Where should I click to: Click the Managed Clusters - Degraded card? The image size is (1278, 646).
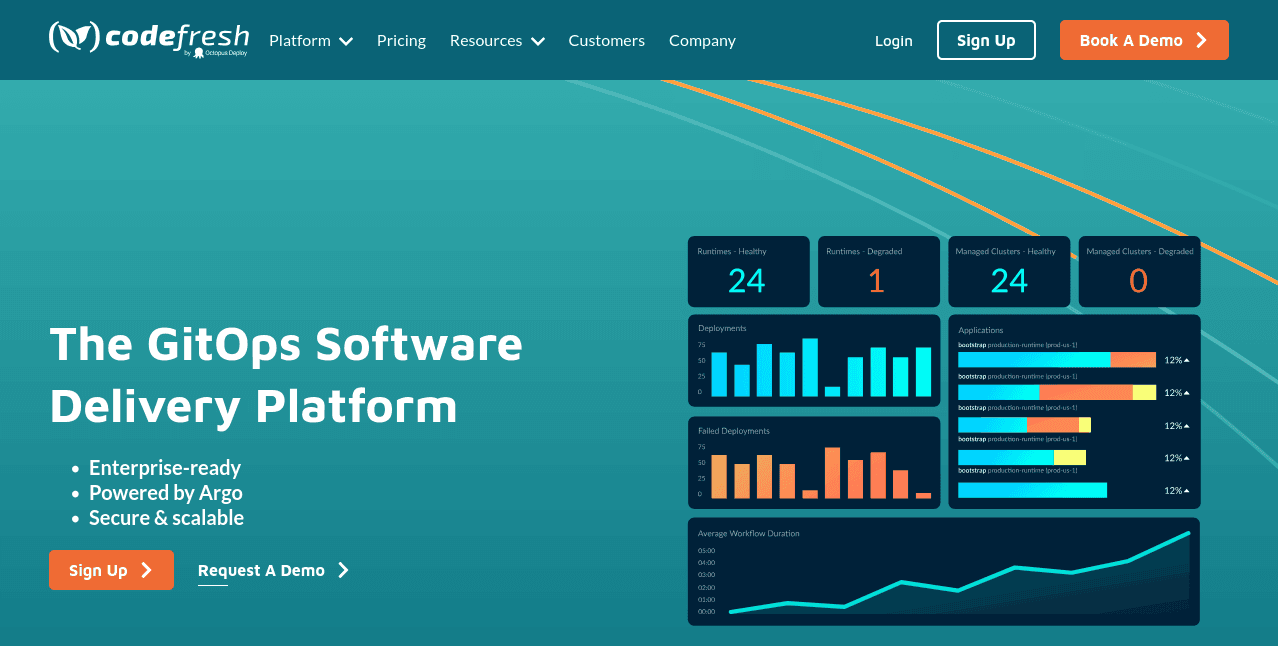coord(1140,271)
